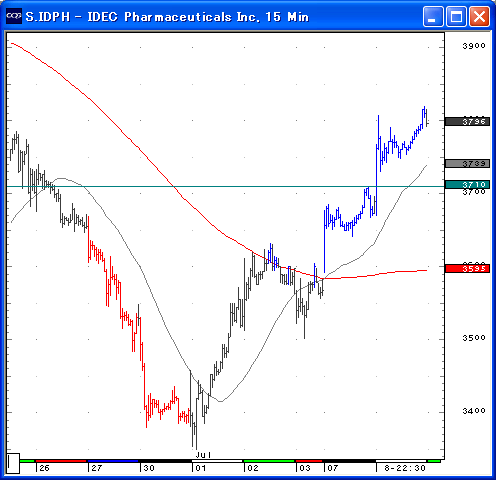The width and height of the screenshot is (496, 480).
Task: Maximize the IDEC Pharmaceuticals chart window
Action: (x=456, y=16)
